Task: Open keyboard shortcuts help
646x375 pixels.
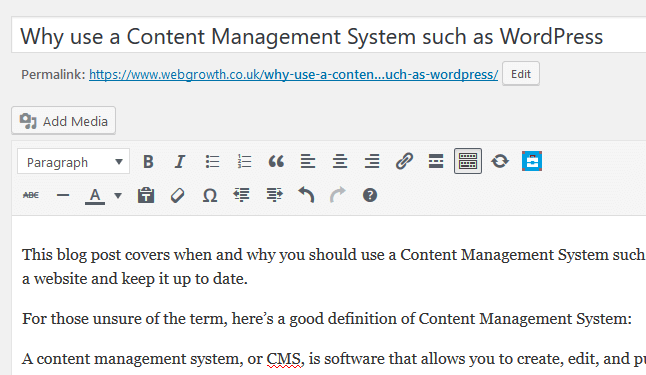Action: click(370, 195)
